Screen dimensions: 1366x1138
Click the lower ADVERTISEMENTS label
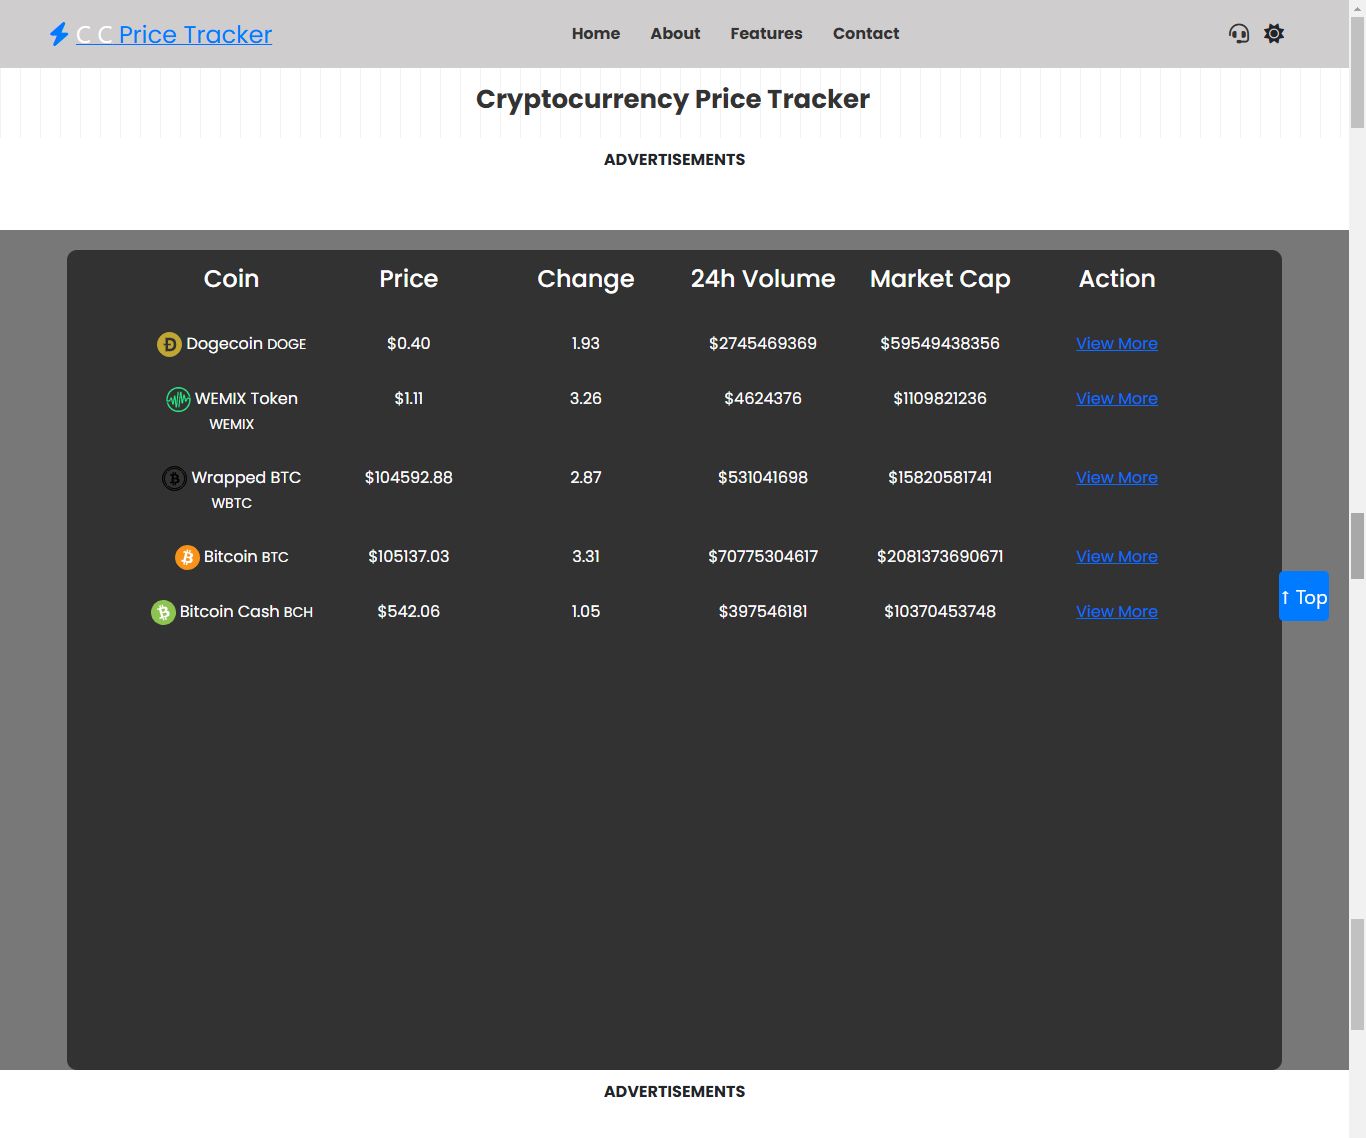674,1091
